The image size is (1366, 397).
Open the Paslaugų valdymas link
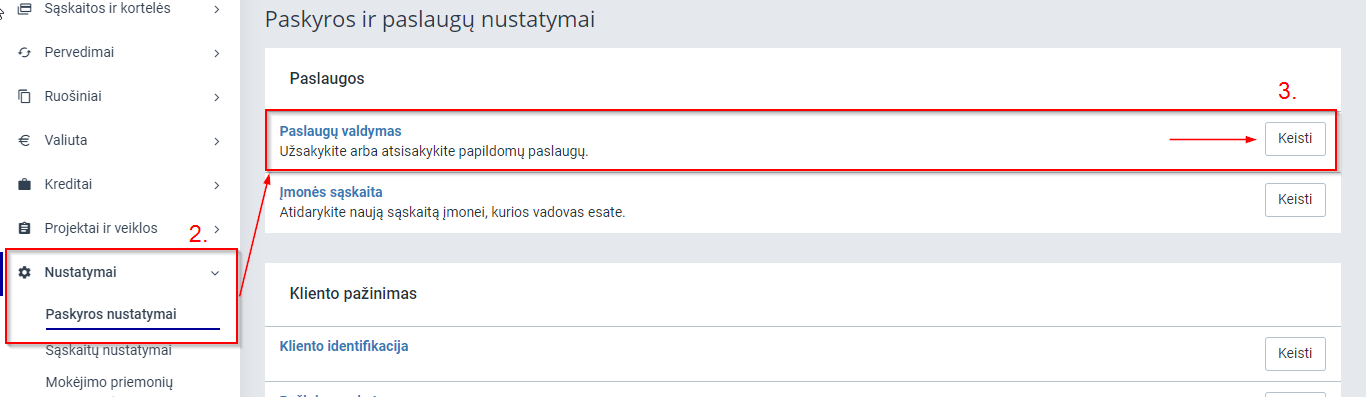click(340, 131)
